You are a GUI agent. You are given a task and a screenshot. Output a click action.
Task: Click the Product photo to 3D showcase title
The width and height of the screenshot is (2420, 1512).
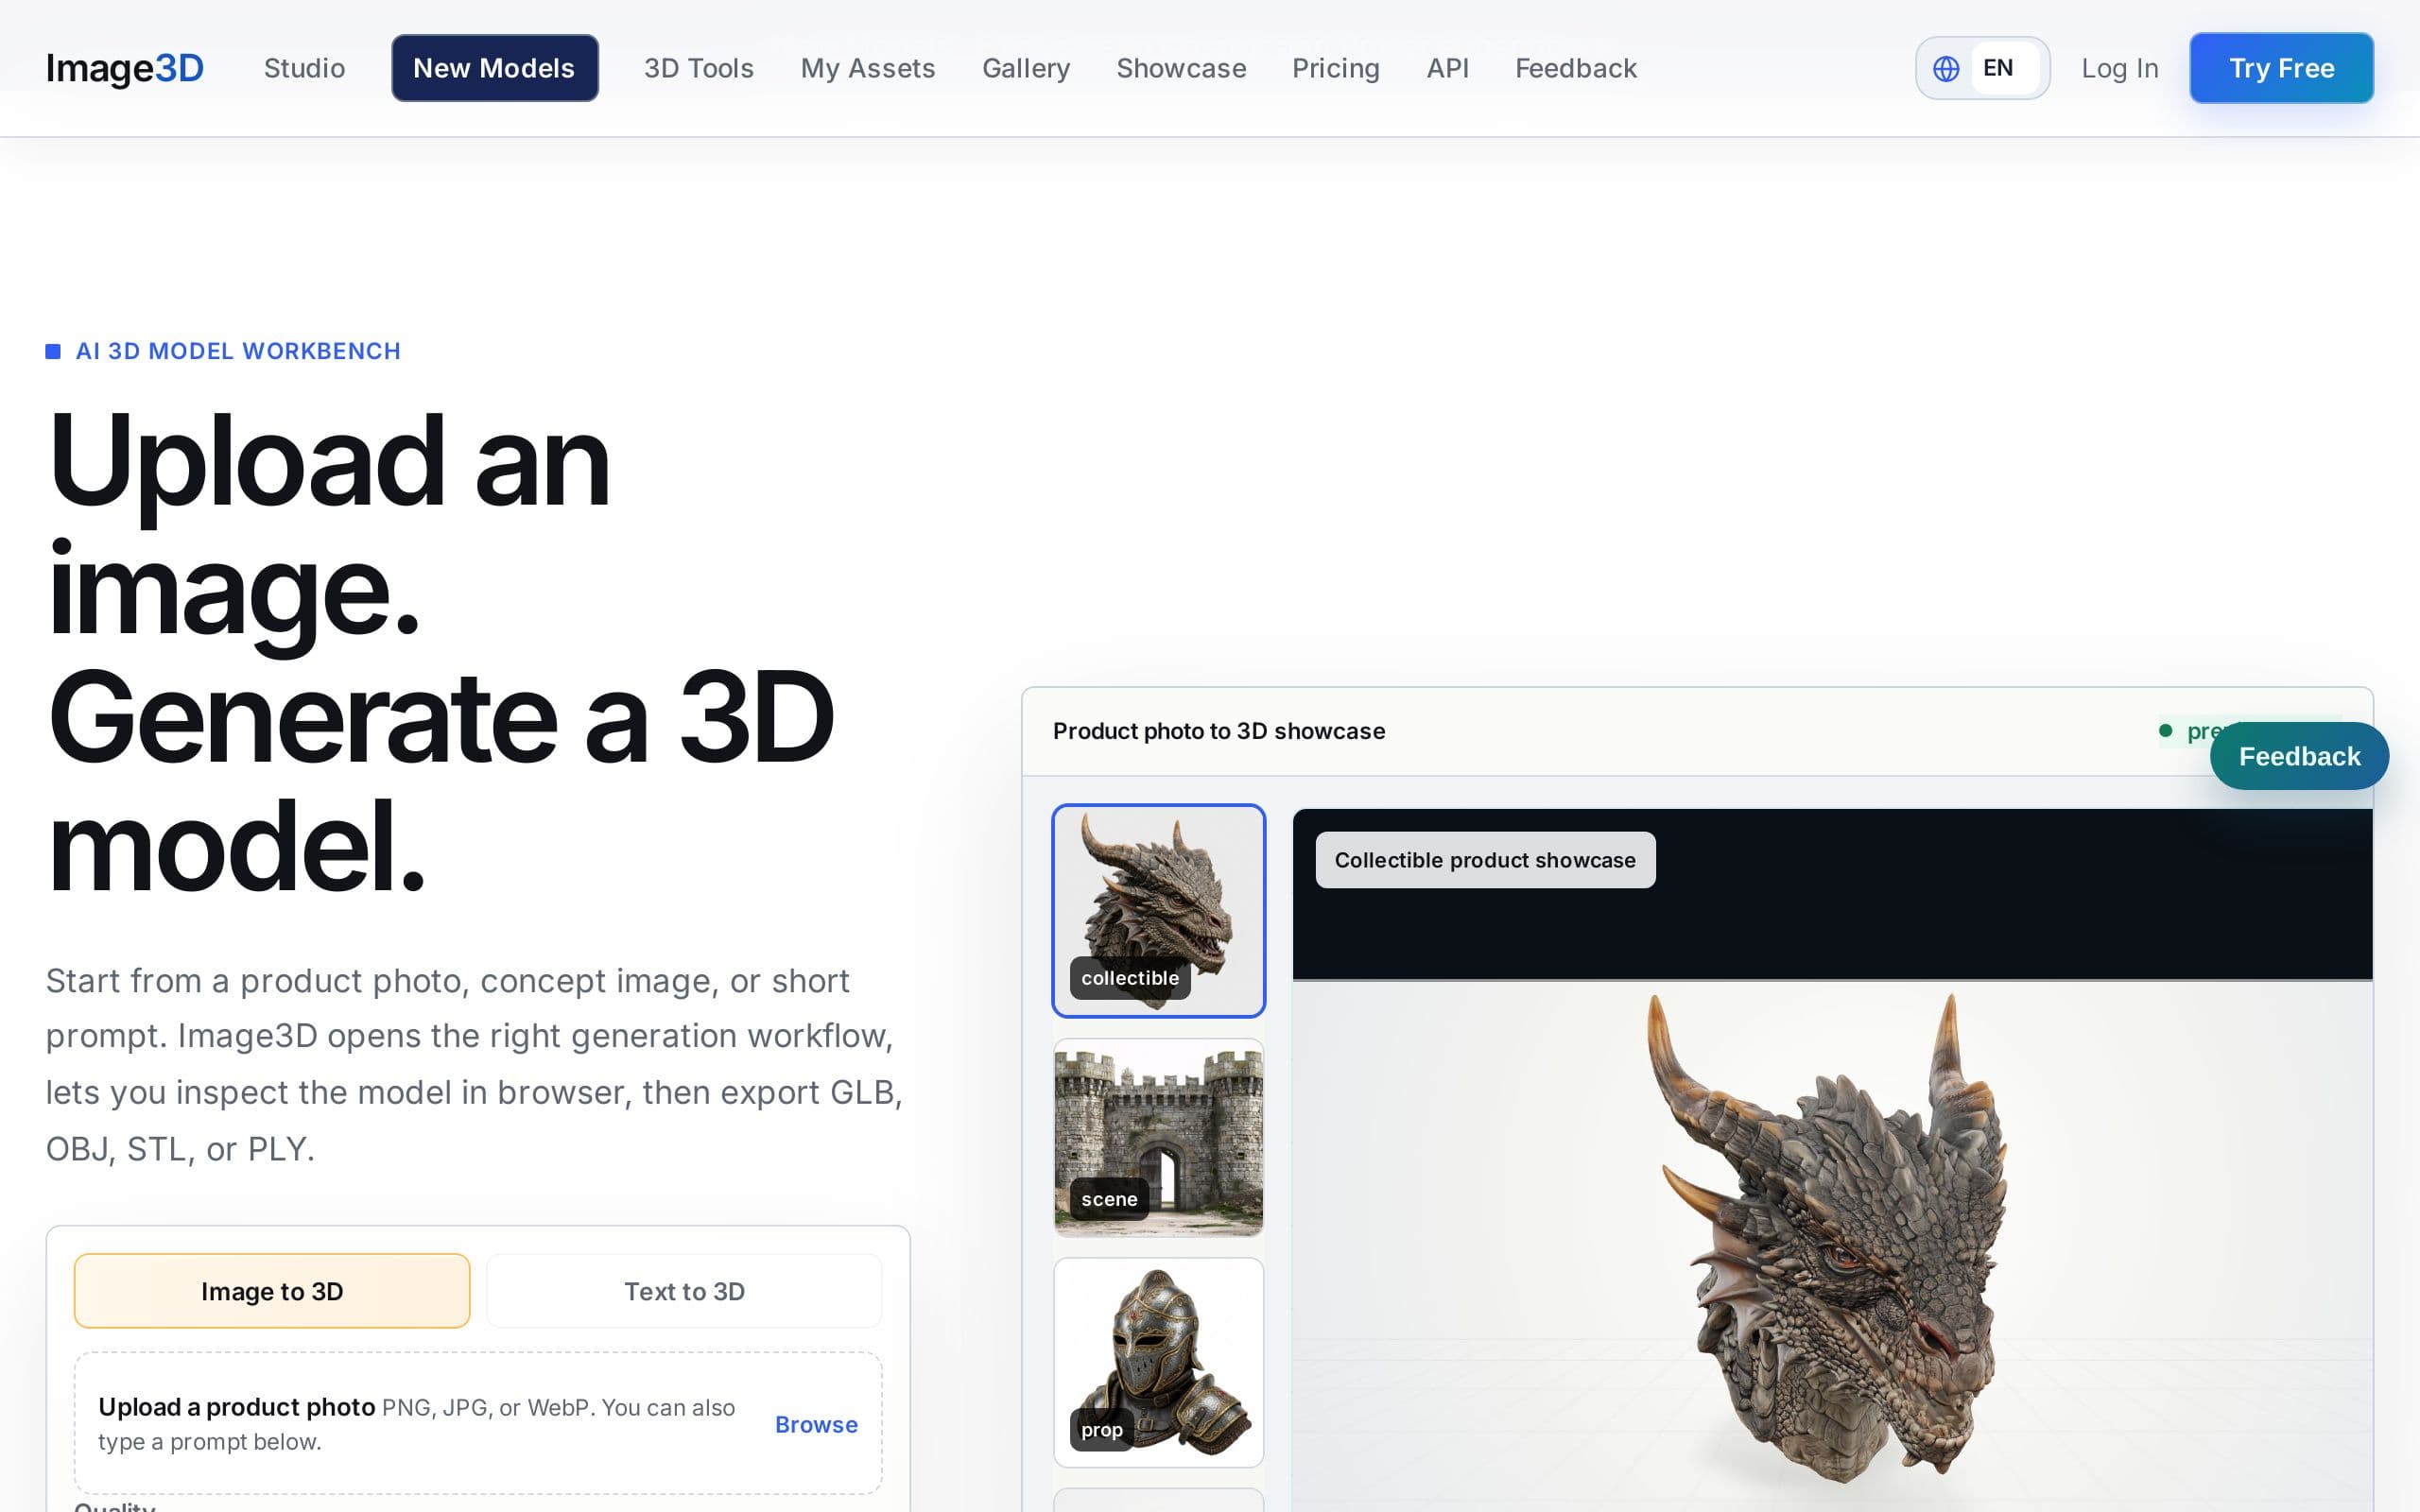pyautogui.click(x=1219, y=731)
